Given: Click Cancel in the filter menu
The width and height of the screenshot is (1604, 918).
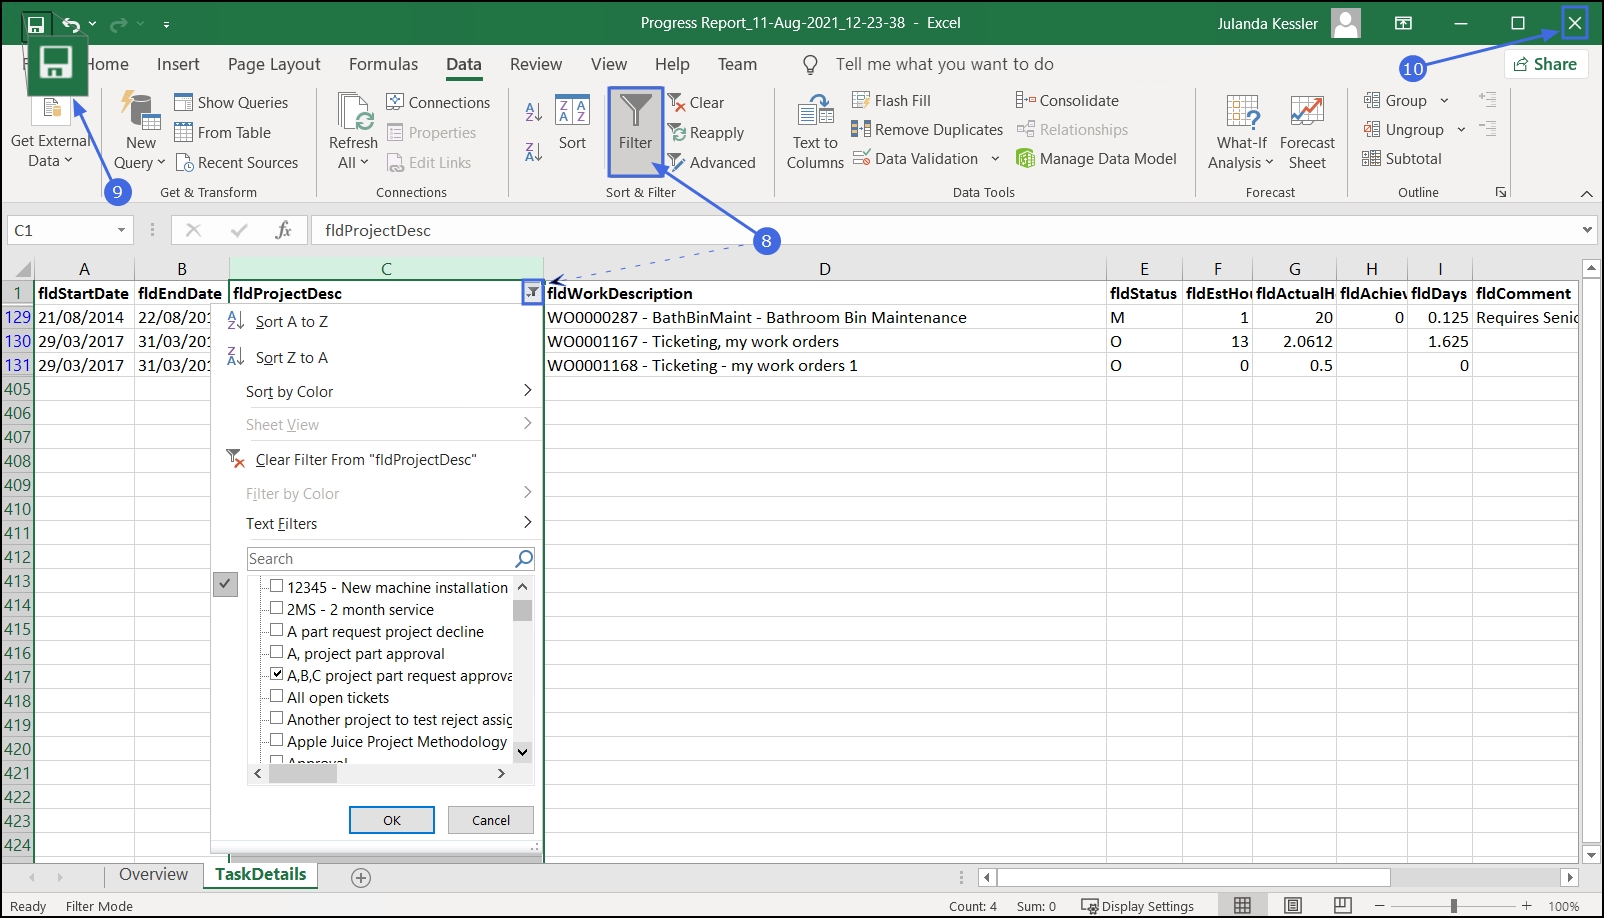Looking at the screenshot, I should coord(490,820).
